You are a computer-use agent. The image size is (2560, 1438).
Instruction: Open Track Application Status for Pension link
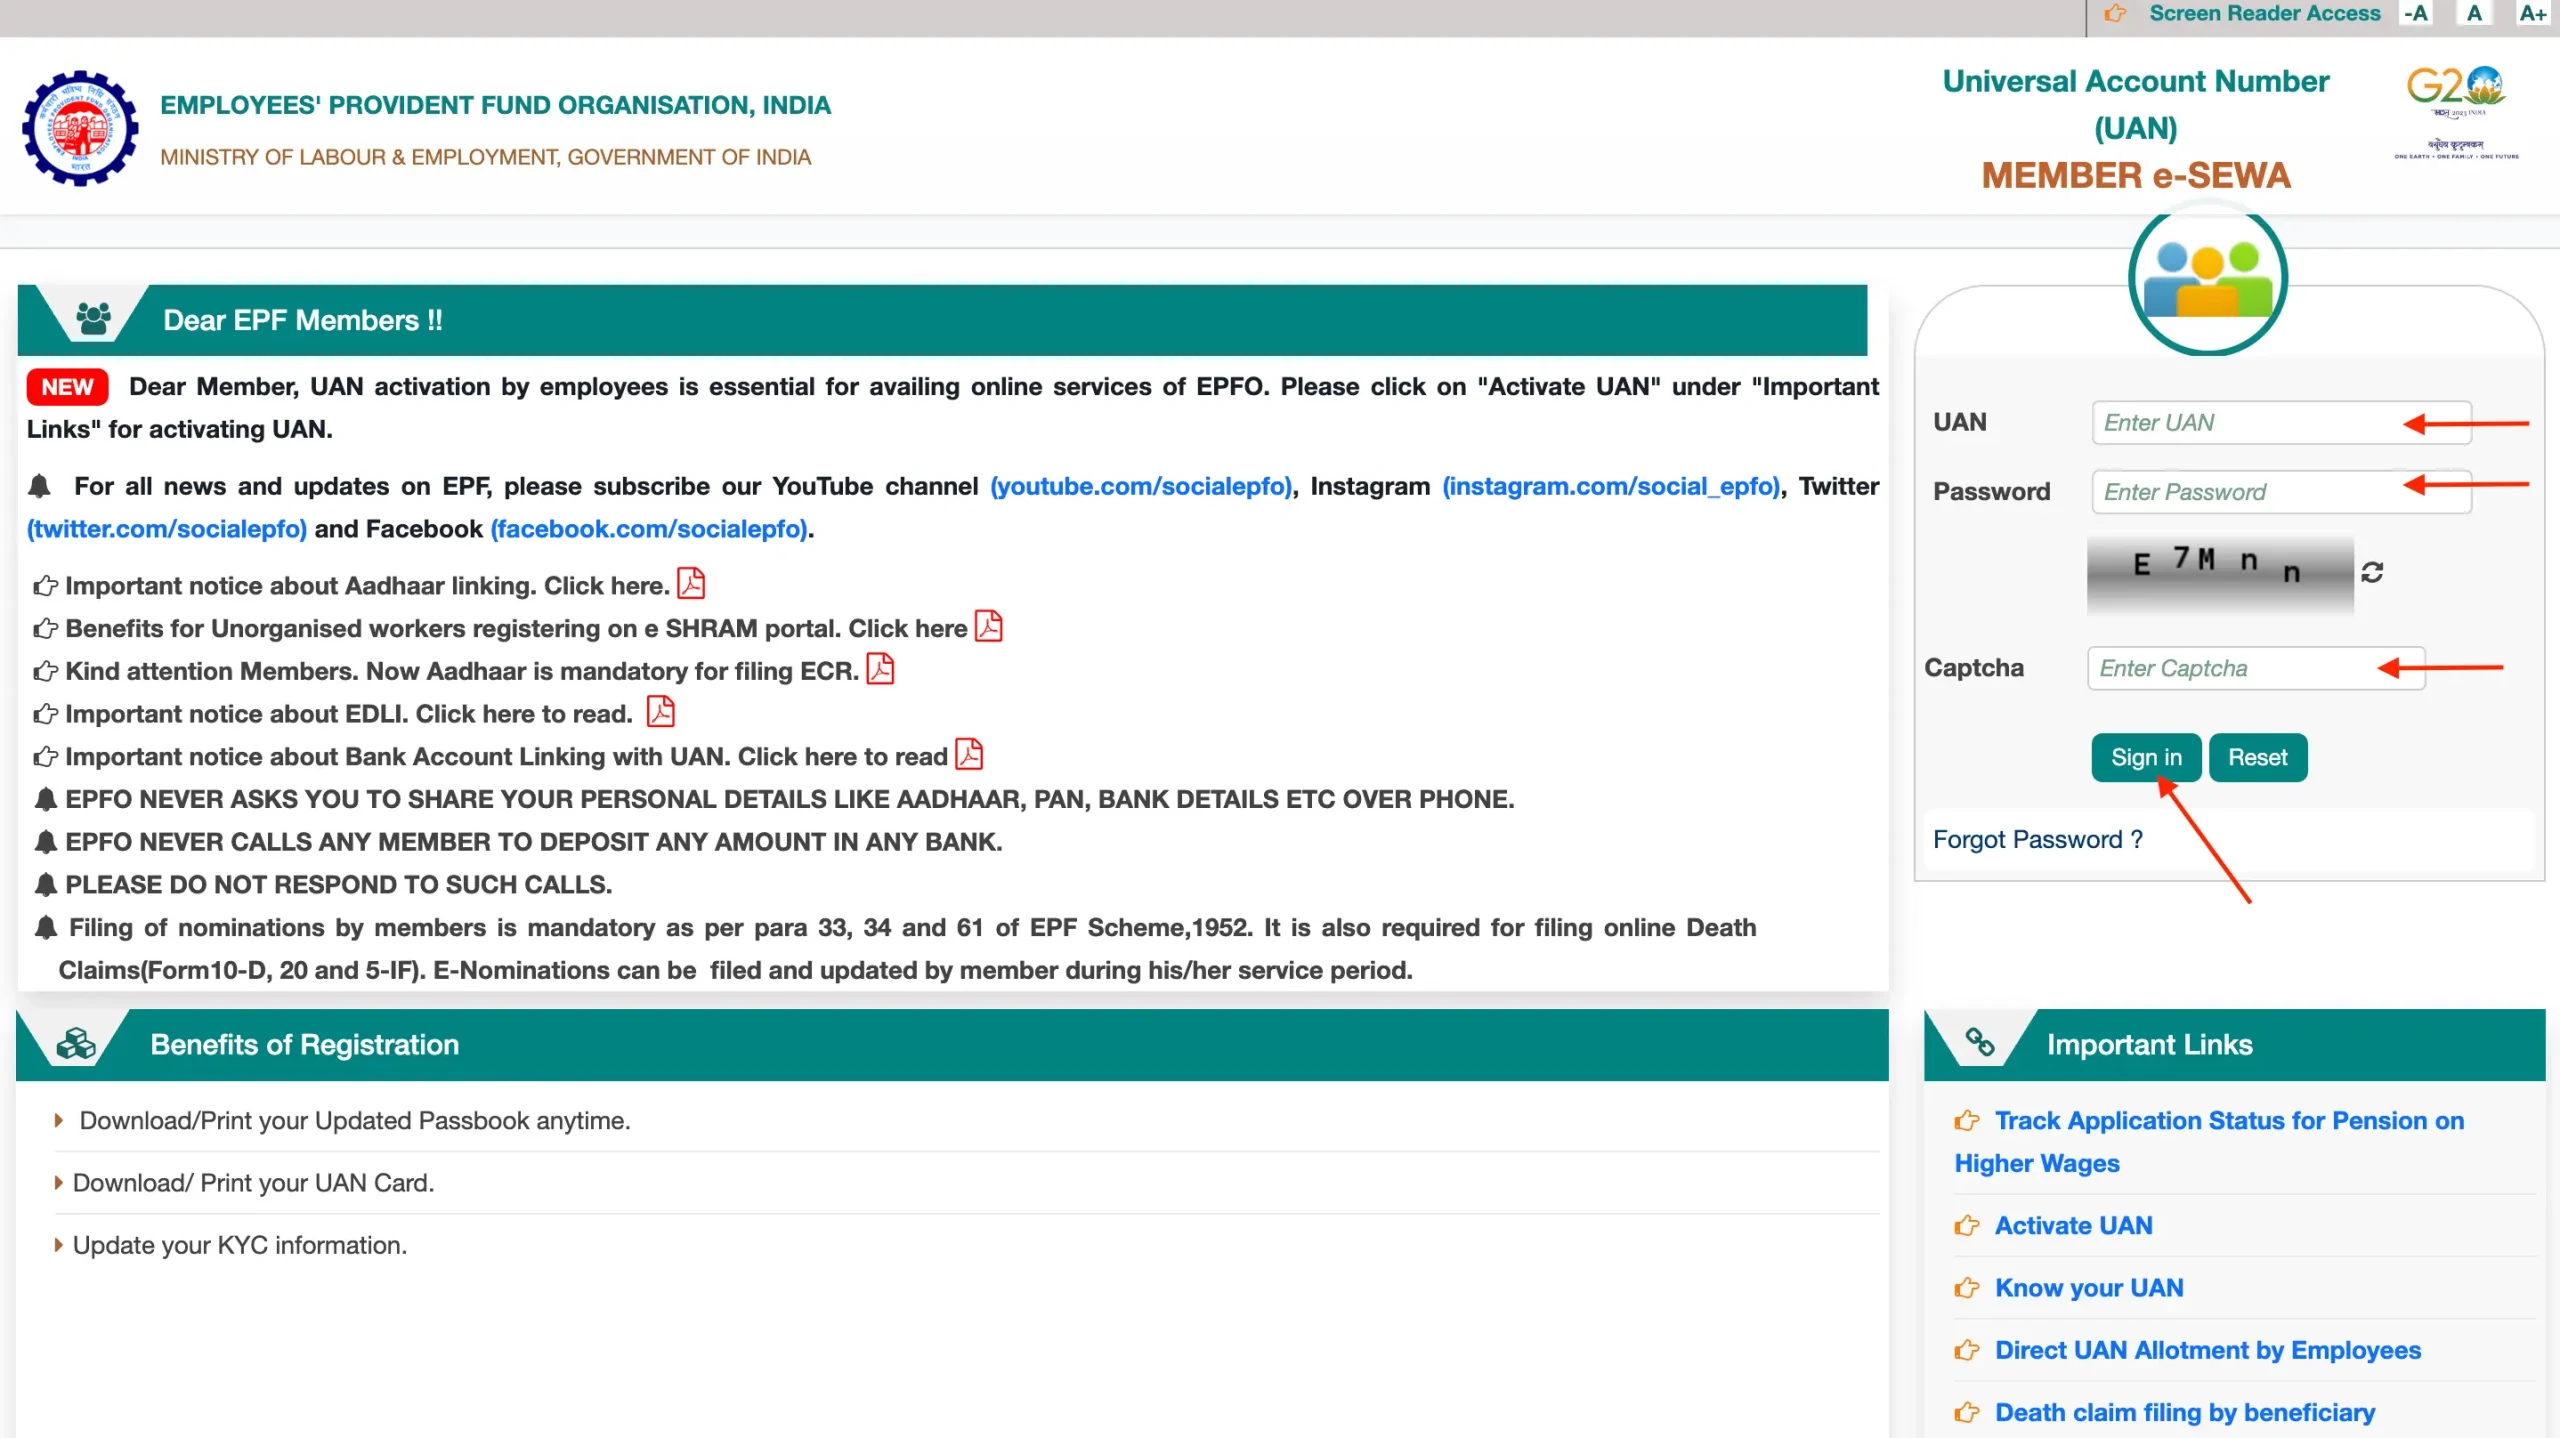click(x=2210, y=1142)
